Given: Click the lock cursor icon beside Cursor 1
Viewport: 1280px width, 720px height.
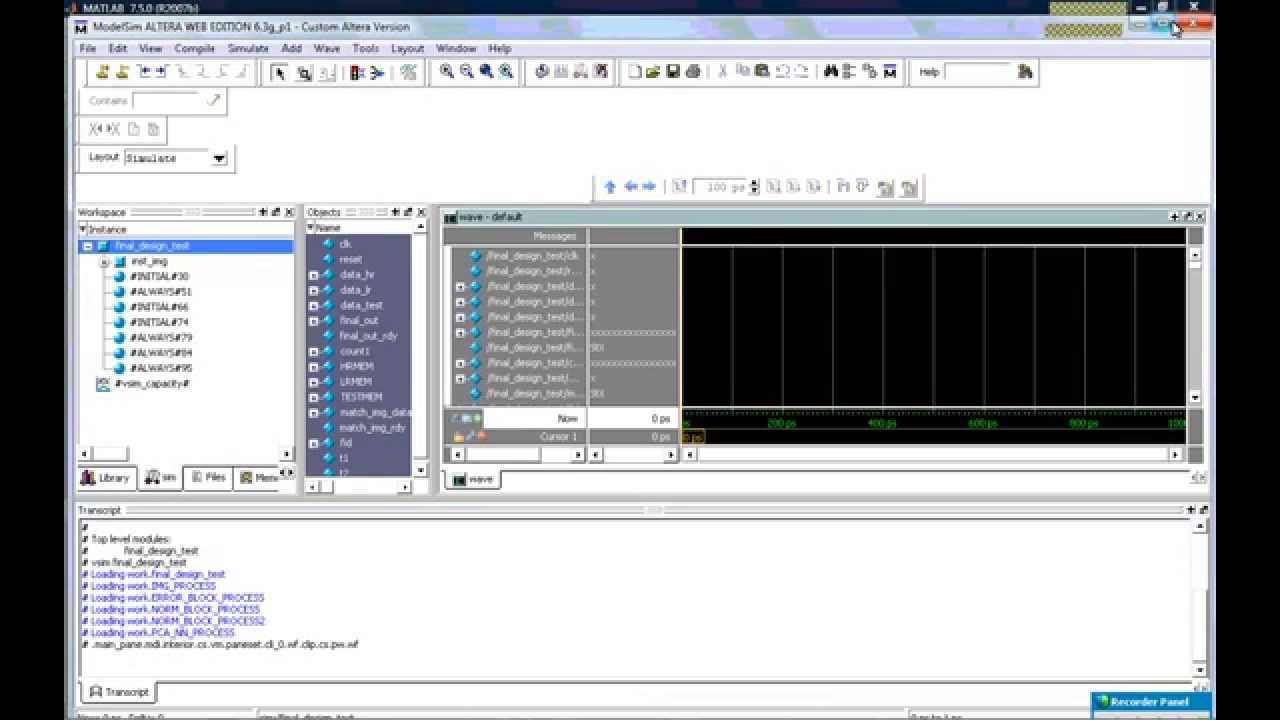Looking at the screenshot, I should (x=458, y=437).
